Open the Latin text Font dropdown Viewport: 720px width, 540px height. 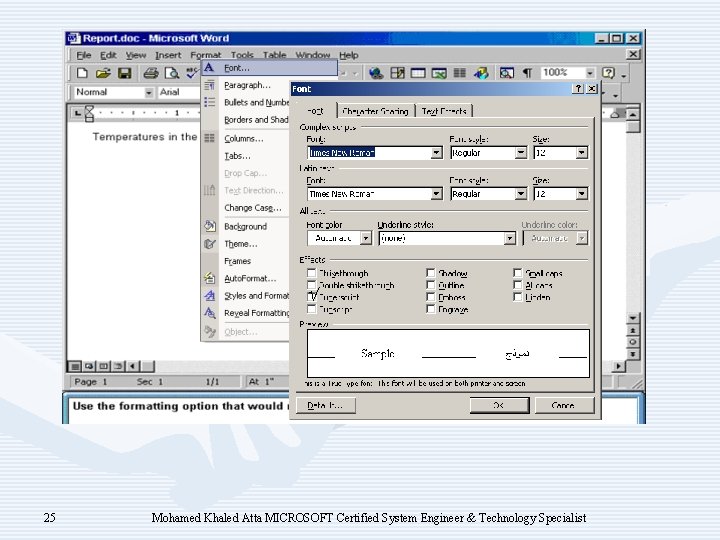pos(437,194)
